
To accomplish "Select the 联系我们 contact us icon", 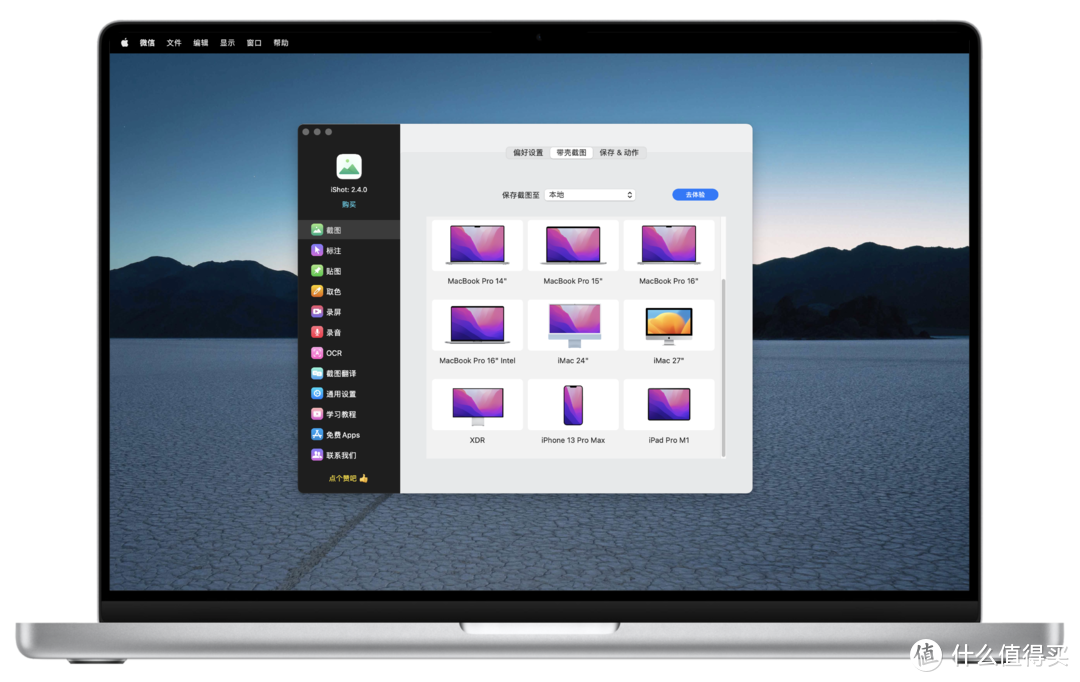I will [x=317, y=455].
